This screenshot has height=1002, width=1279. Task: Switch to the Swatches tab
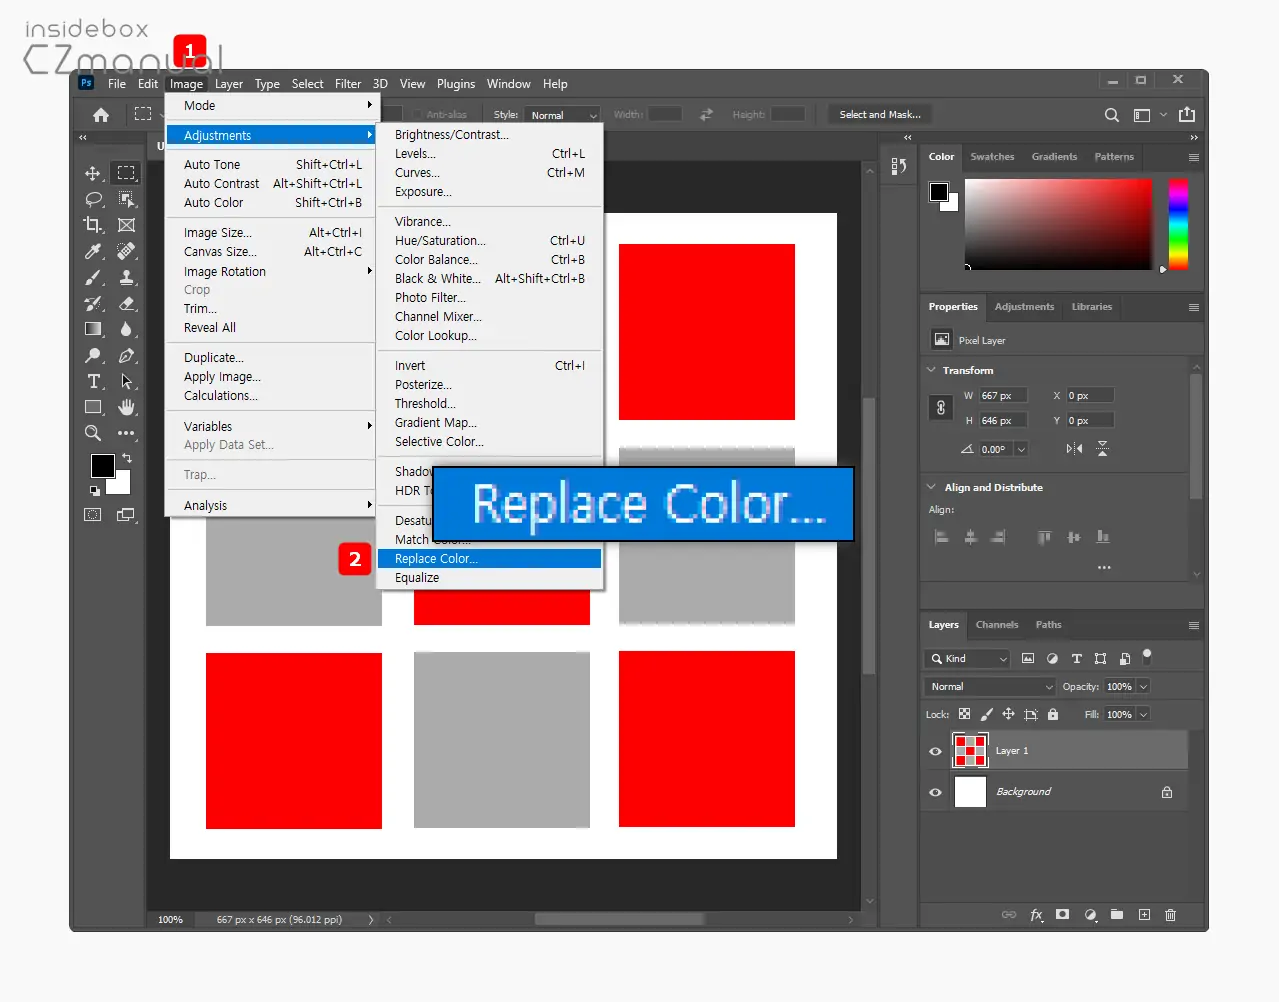(992, 157)
